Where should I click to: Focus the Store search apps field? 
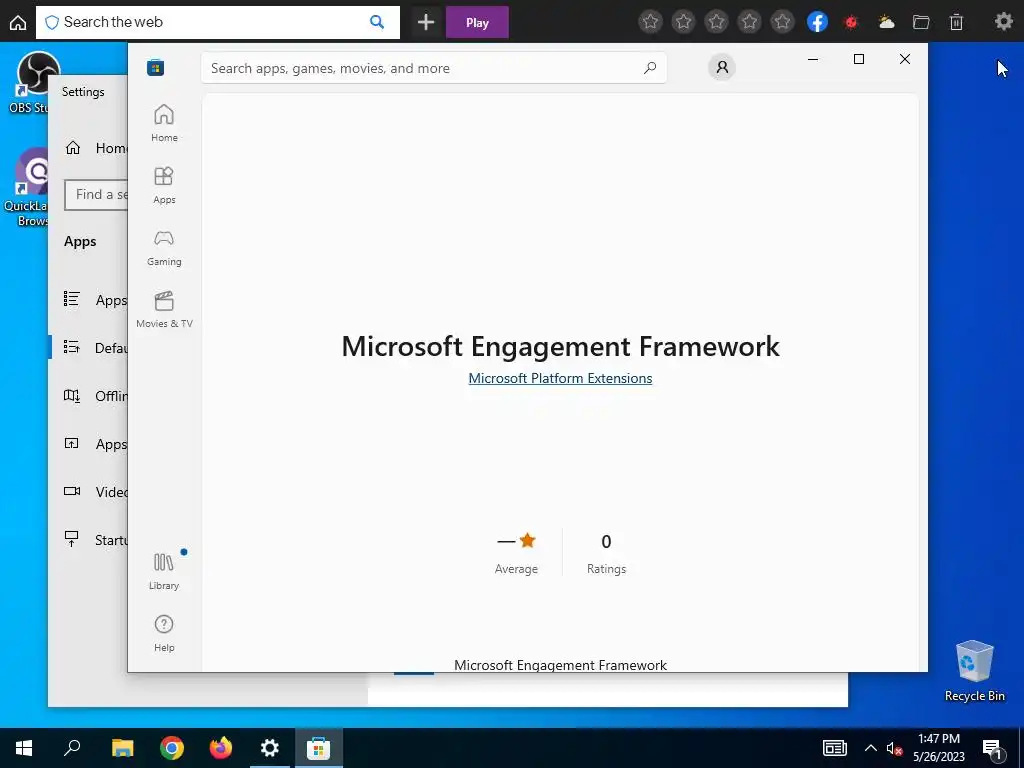[434, 68]
